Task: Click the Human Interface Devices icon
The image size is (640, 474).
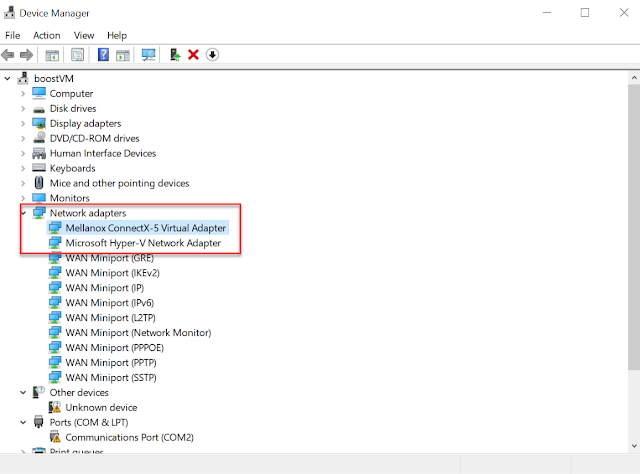Action: (x=39, y=154)
